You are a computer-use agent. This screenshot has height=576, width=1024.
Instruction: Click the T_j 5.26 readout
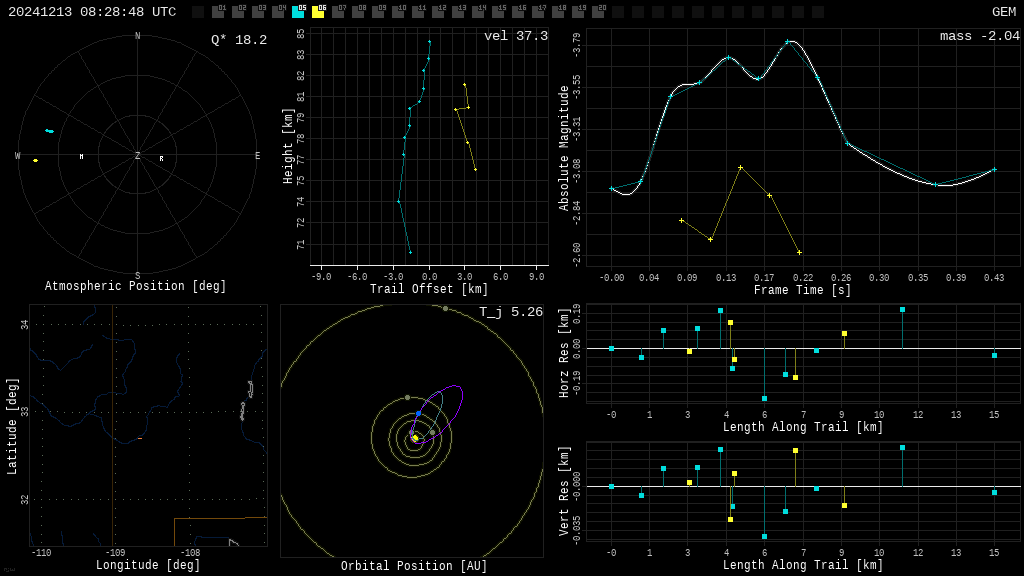coord(510,312)
